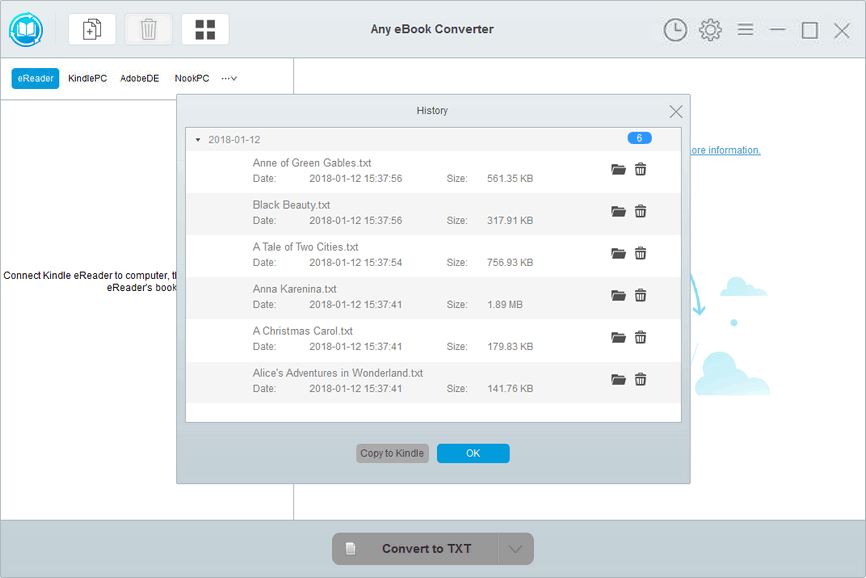Click the 561.35 KB size value

click(x=510, y=178)
